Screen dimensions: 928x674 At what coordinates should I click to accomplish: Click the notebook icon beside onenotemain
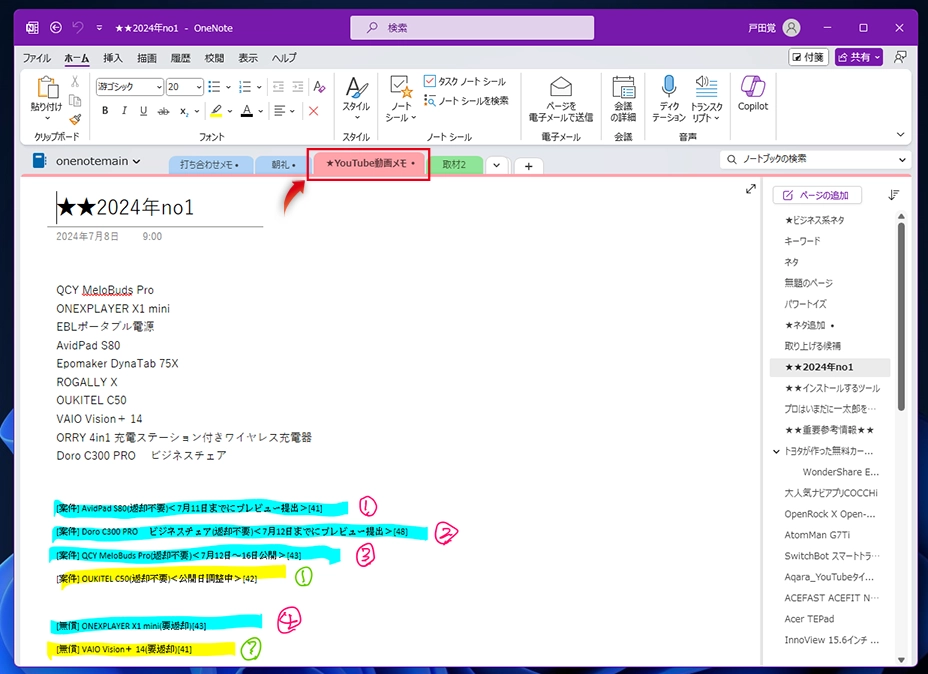point(39,160)
